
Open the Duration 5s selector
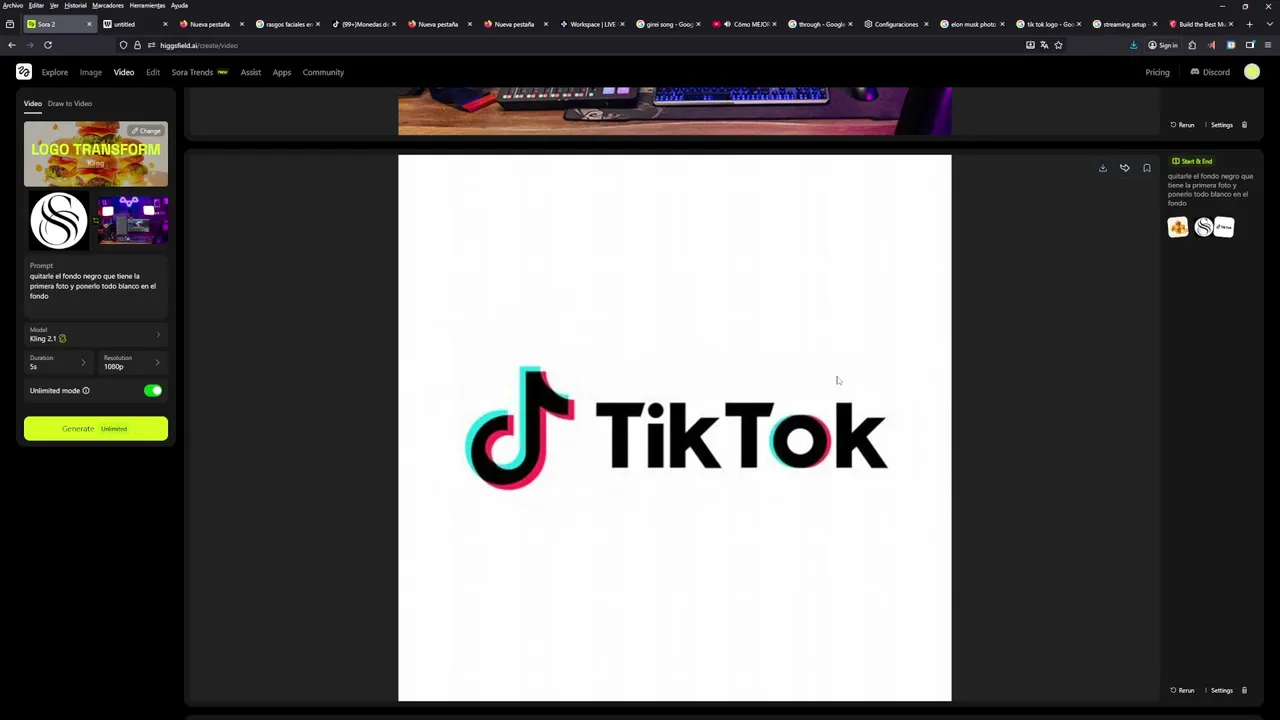click(x=59, y=362)
